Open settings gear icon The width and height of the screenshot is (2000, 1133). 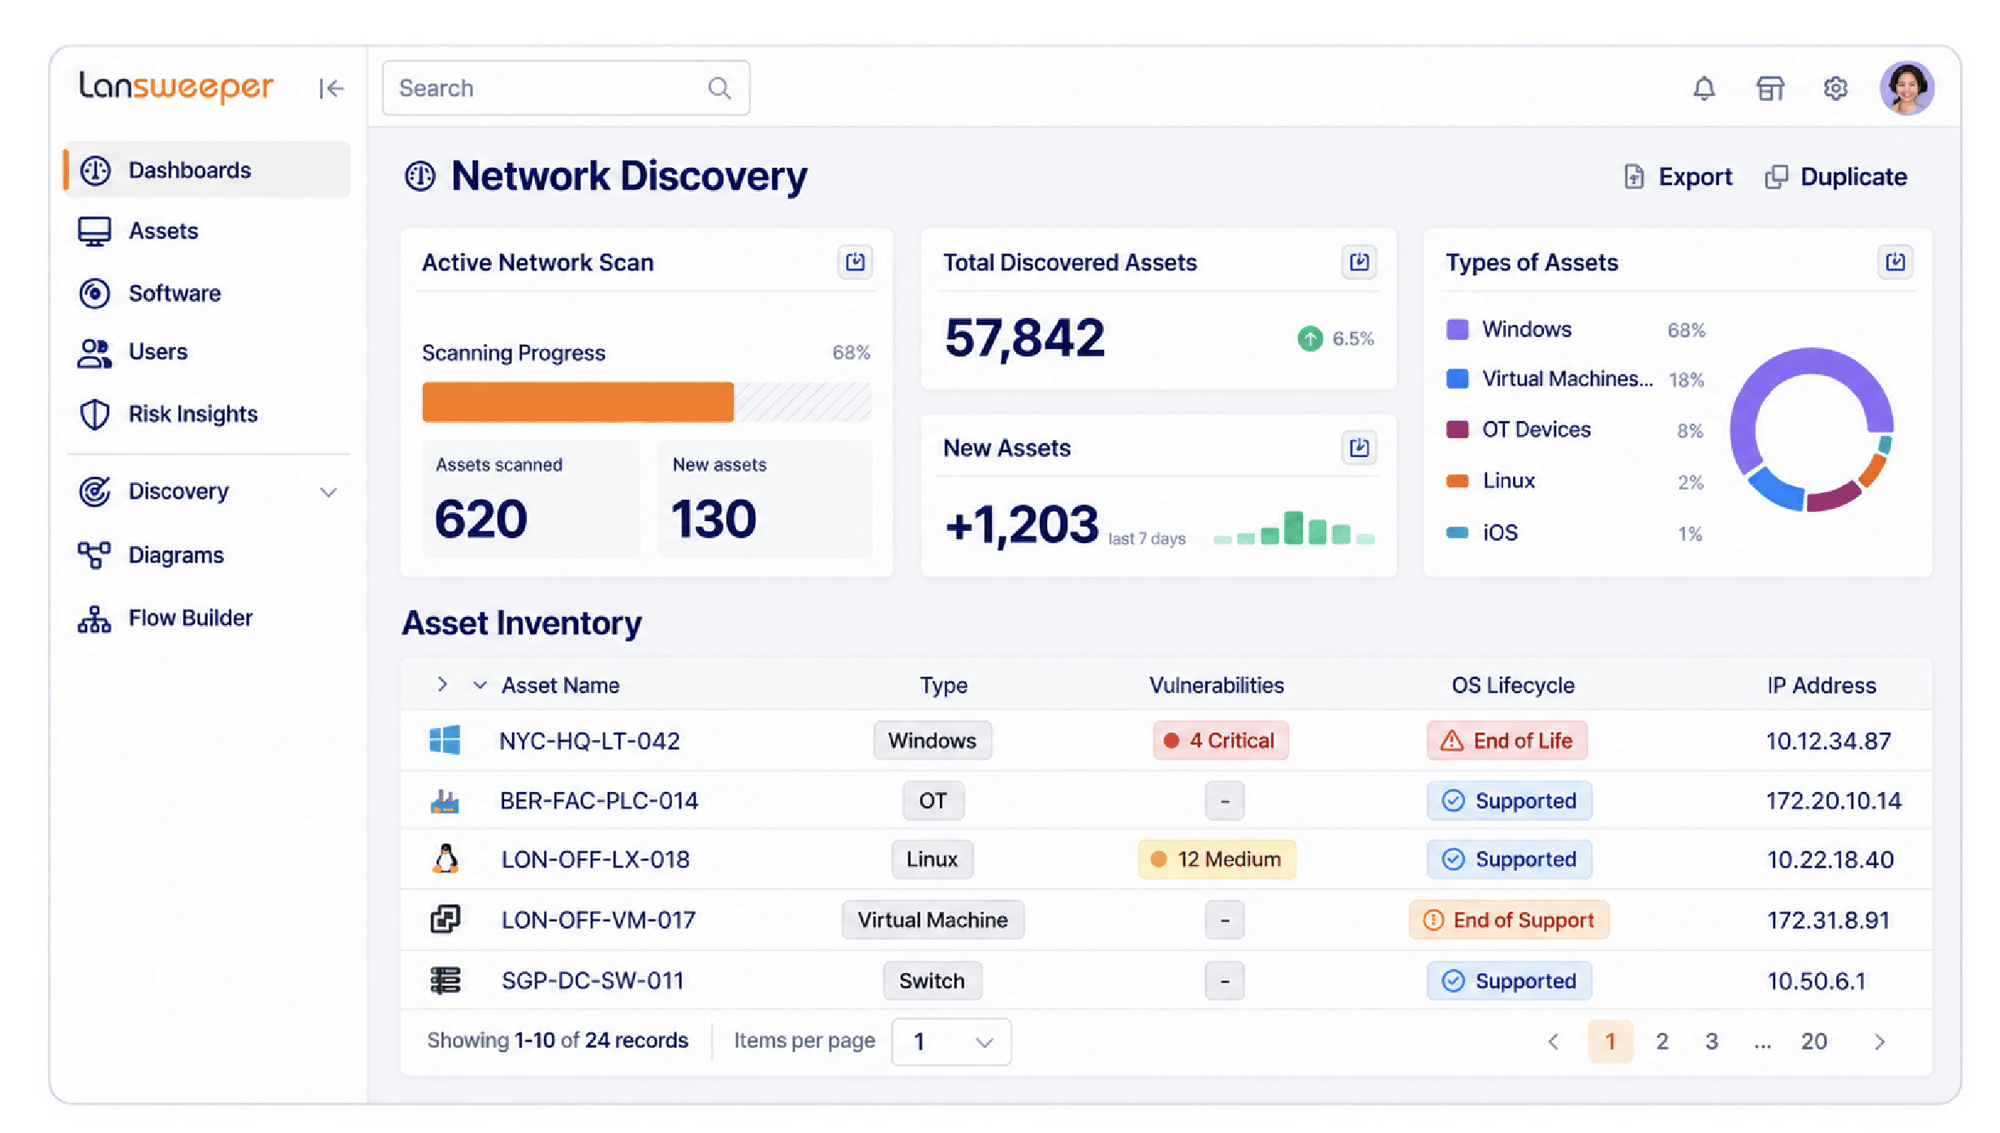1835,88
